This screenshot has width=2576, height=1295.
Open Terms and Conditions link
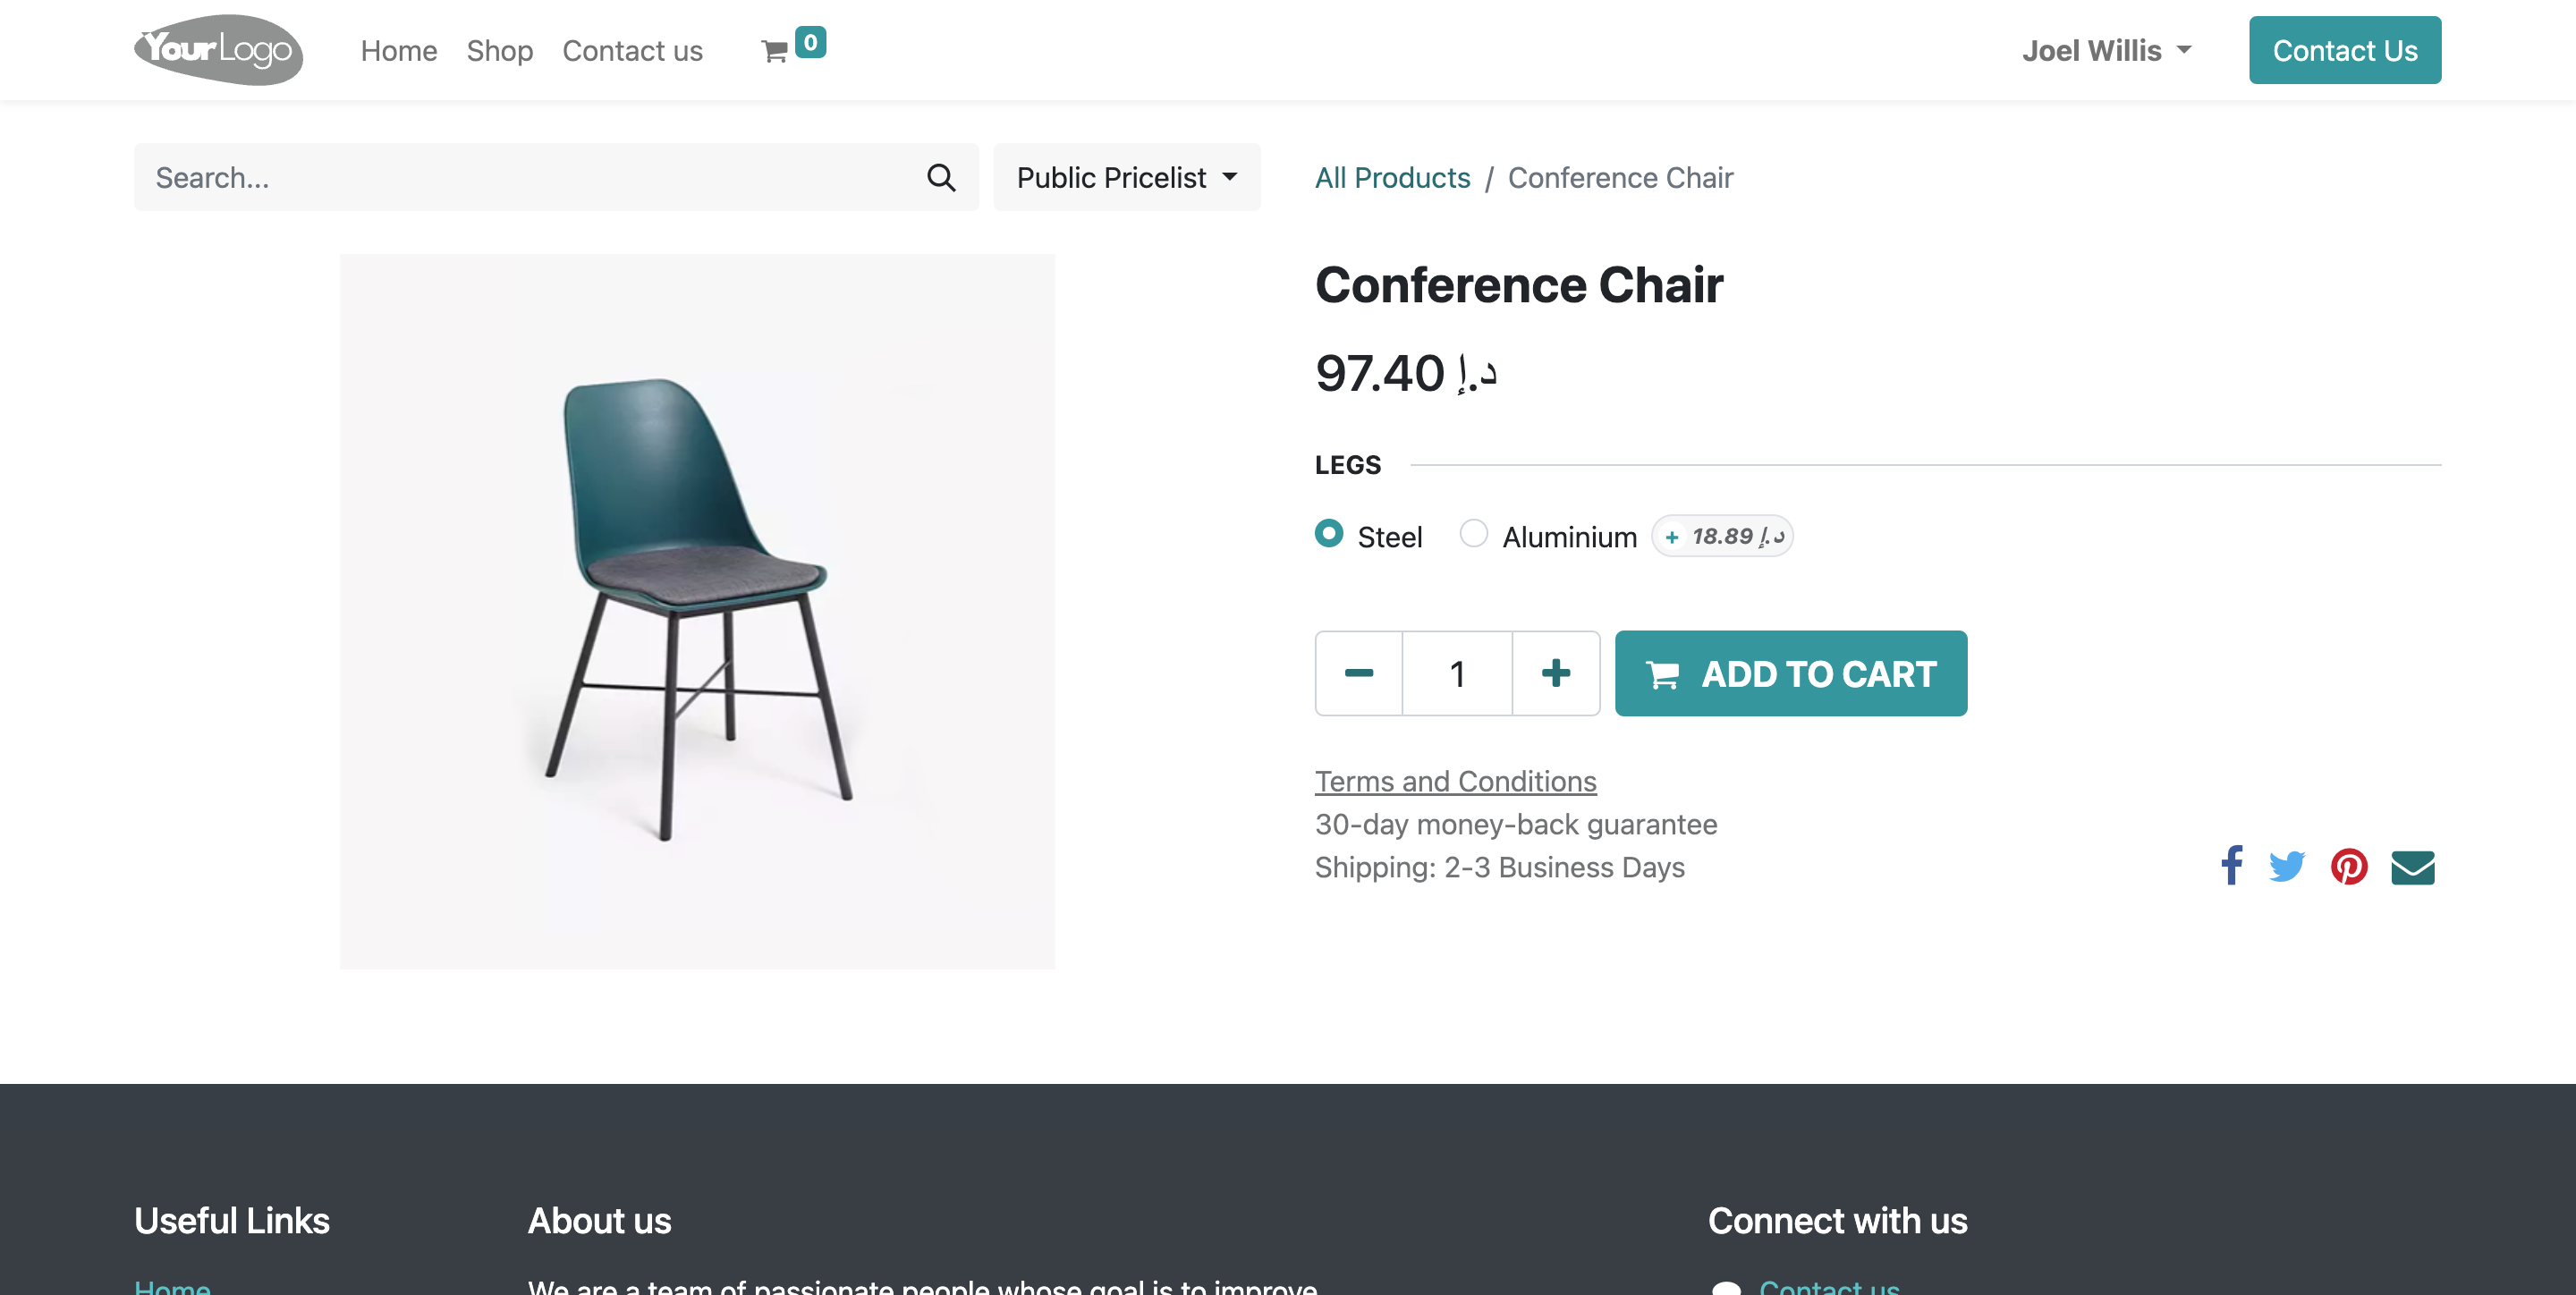point(1456,781)
